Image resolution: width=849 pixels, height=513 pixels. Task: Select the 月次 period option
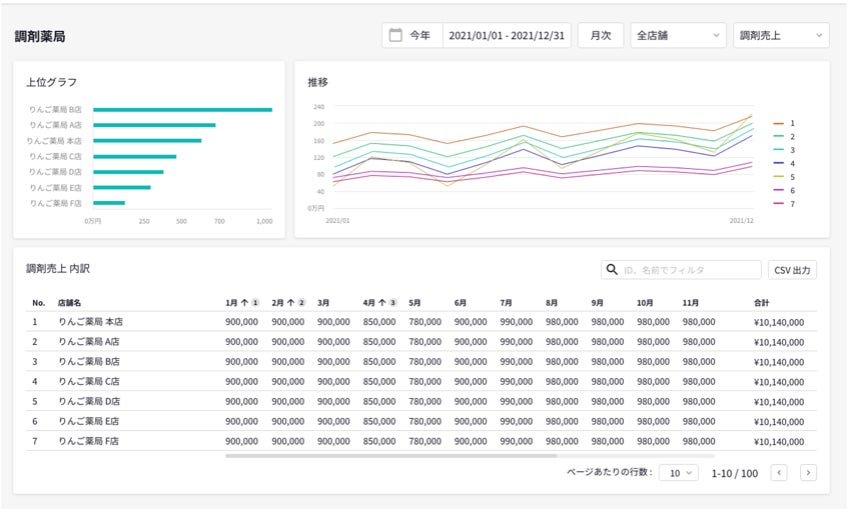[600, 35]
